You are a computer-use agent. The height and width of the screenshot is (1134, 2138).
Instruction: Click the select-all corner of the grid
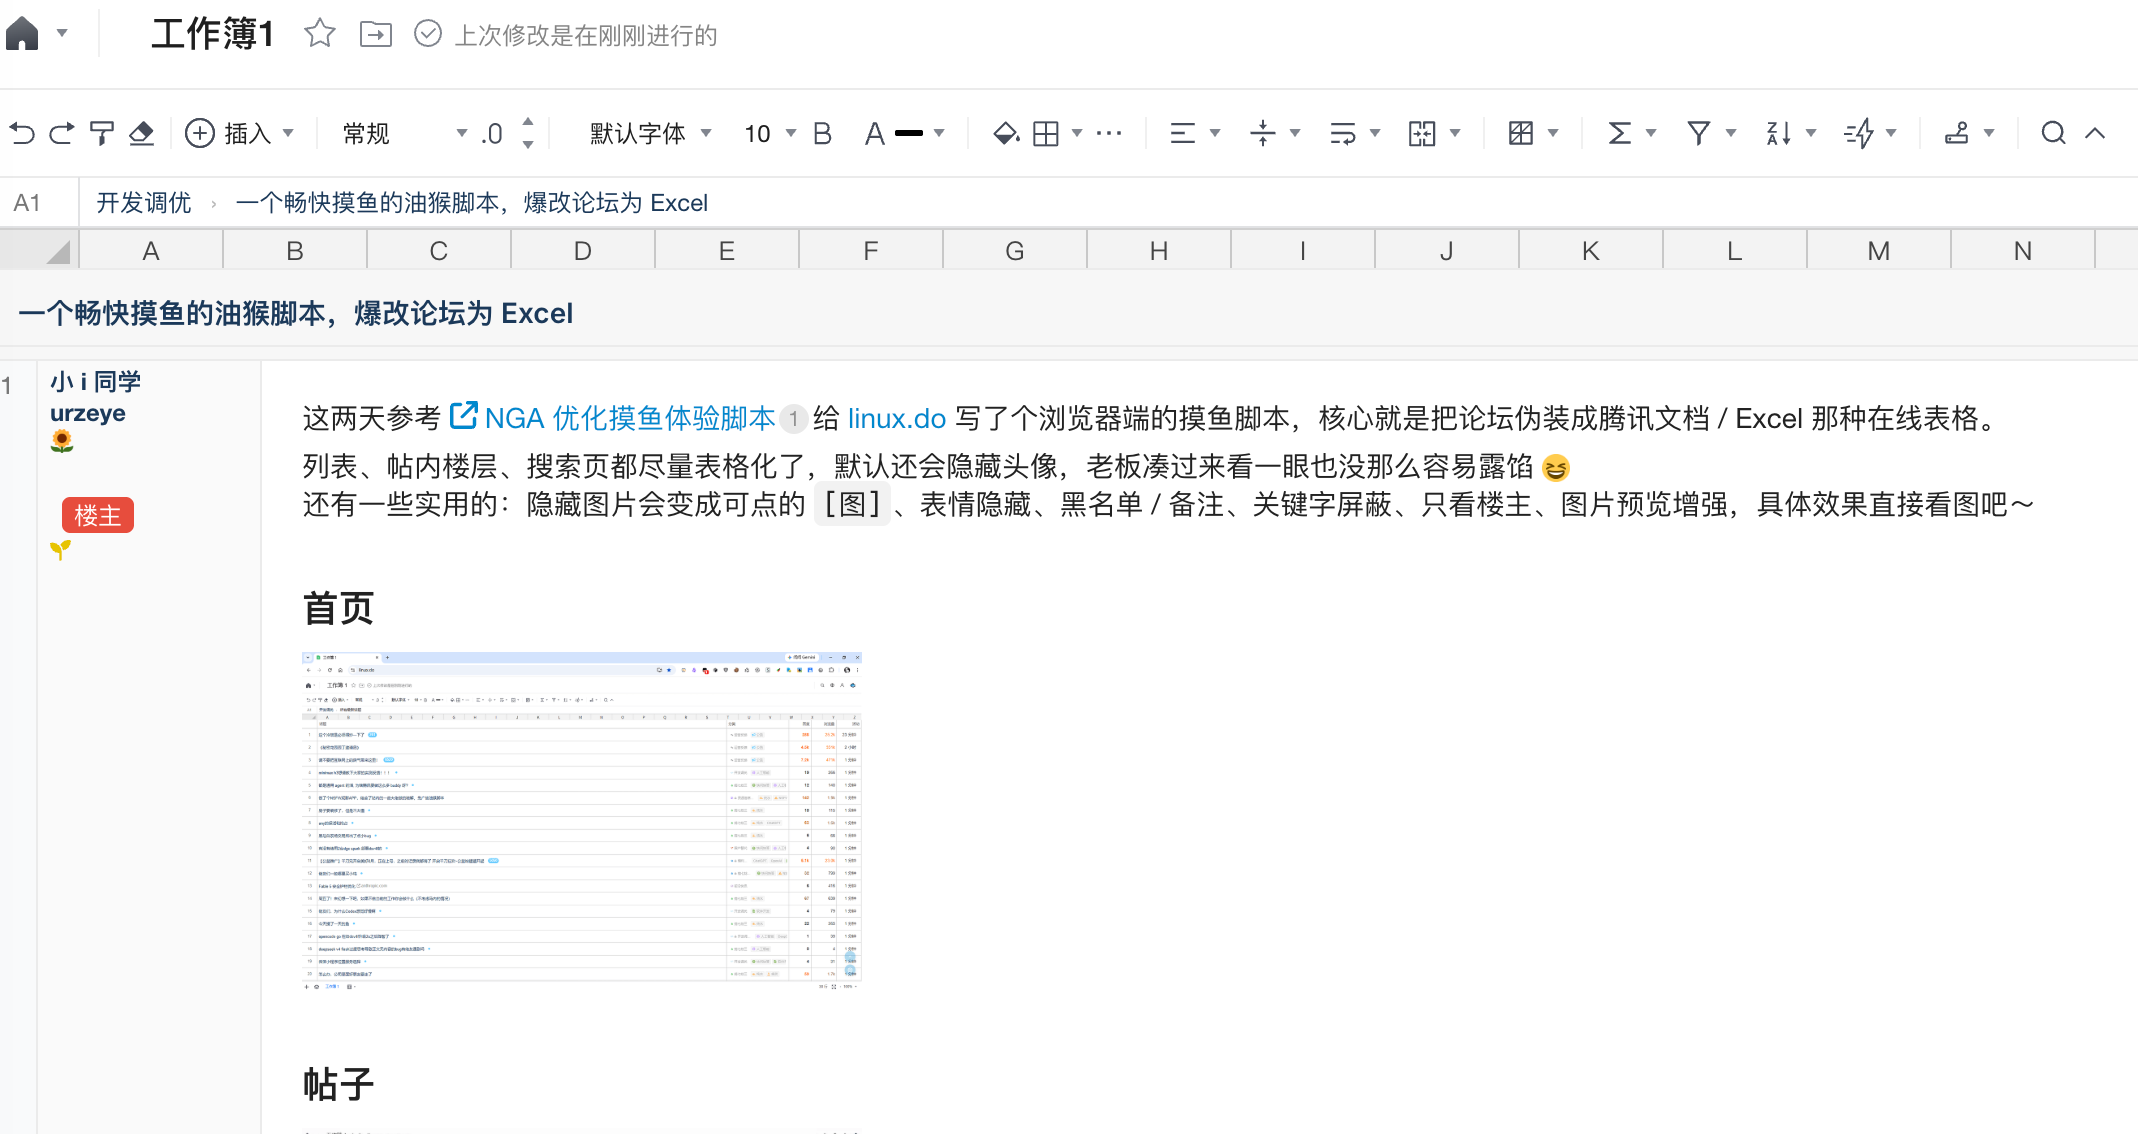(x=40, y=250)
